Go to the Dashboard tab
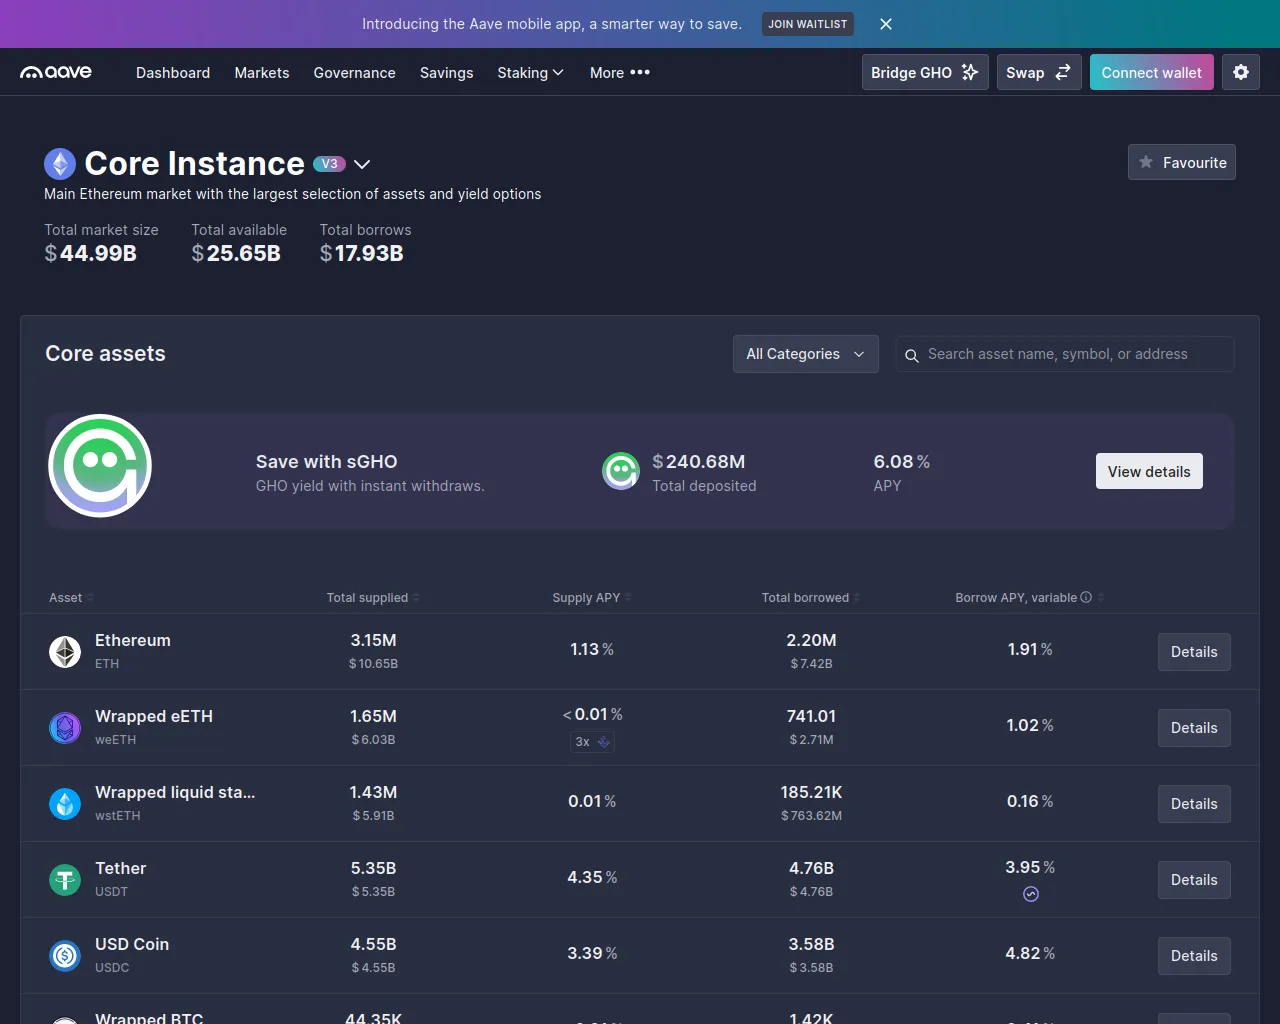1280x1024 pixels. tap(173, 72)
